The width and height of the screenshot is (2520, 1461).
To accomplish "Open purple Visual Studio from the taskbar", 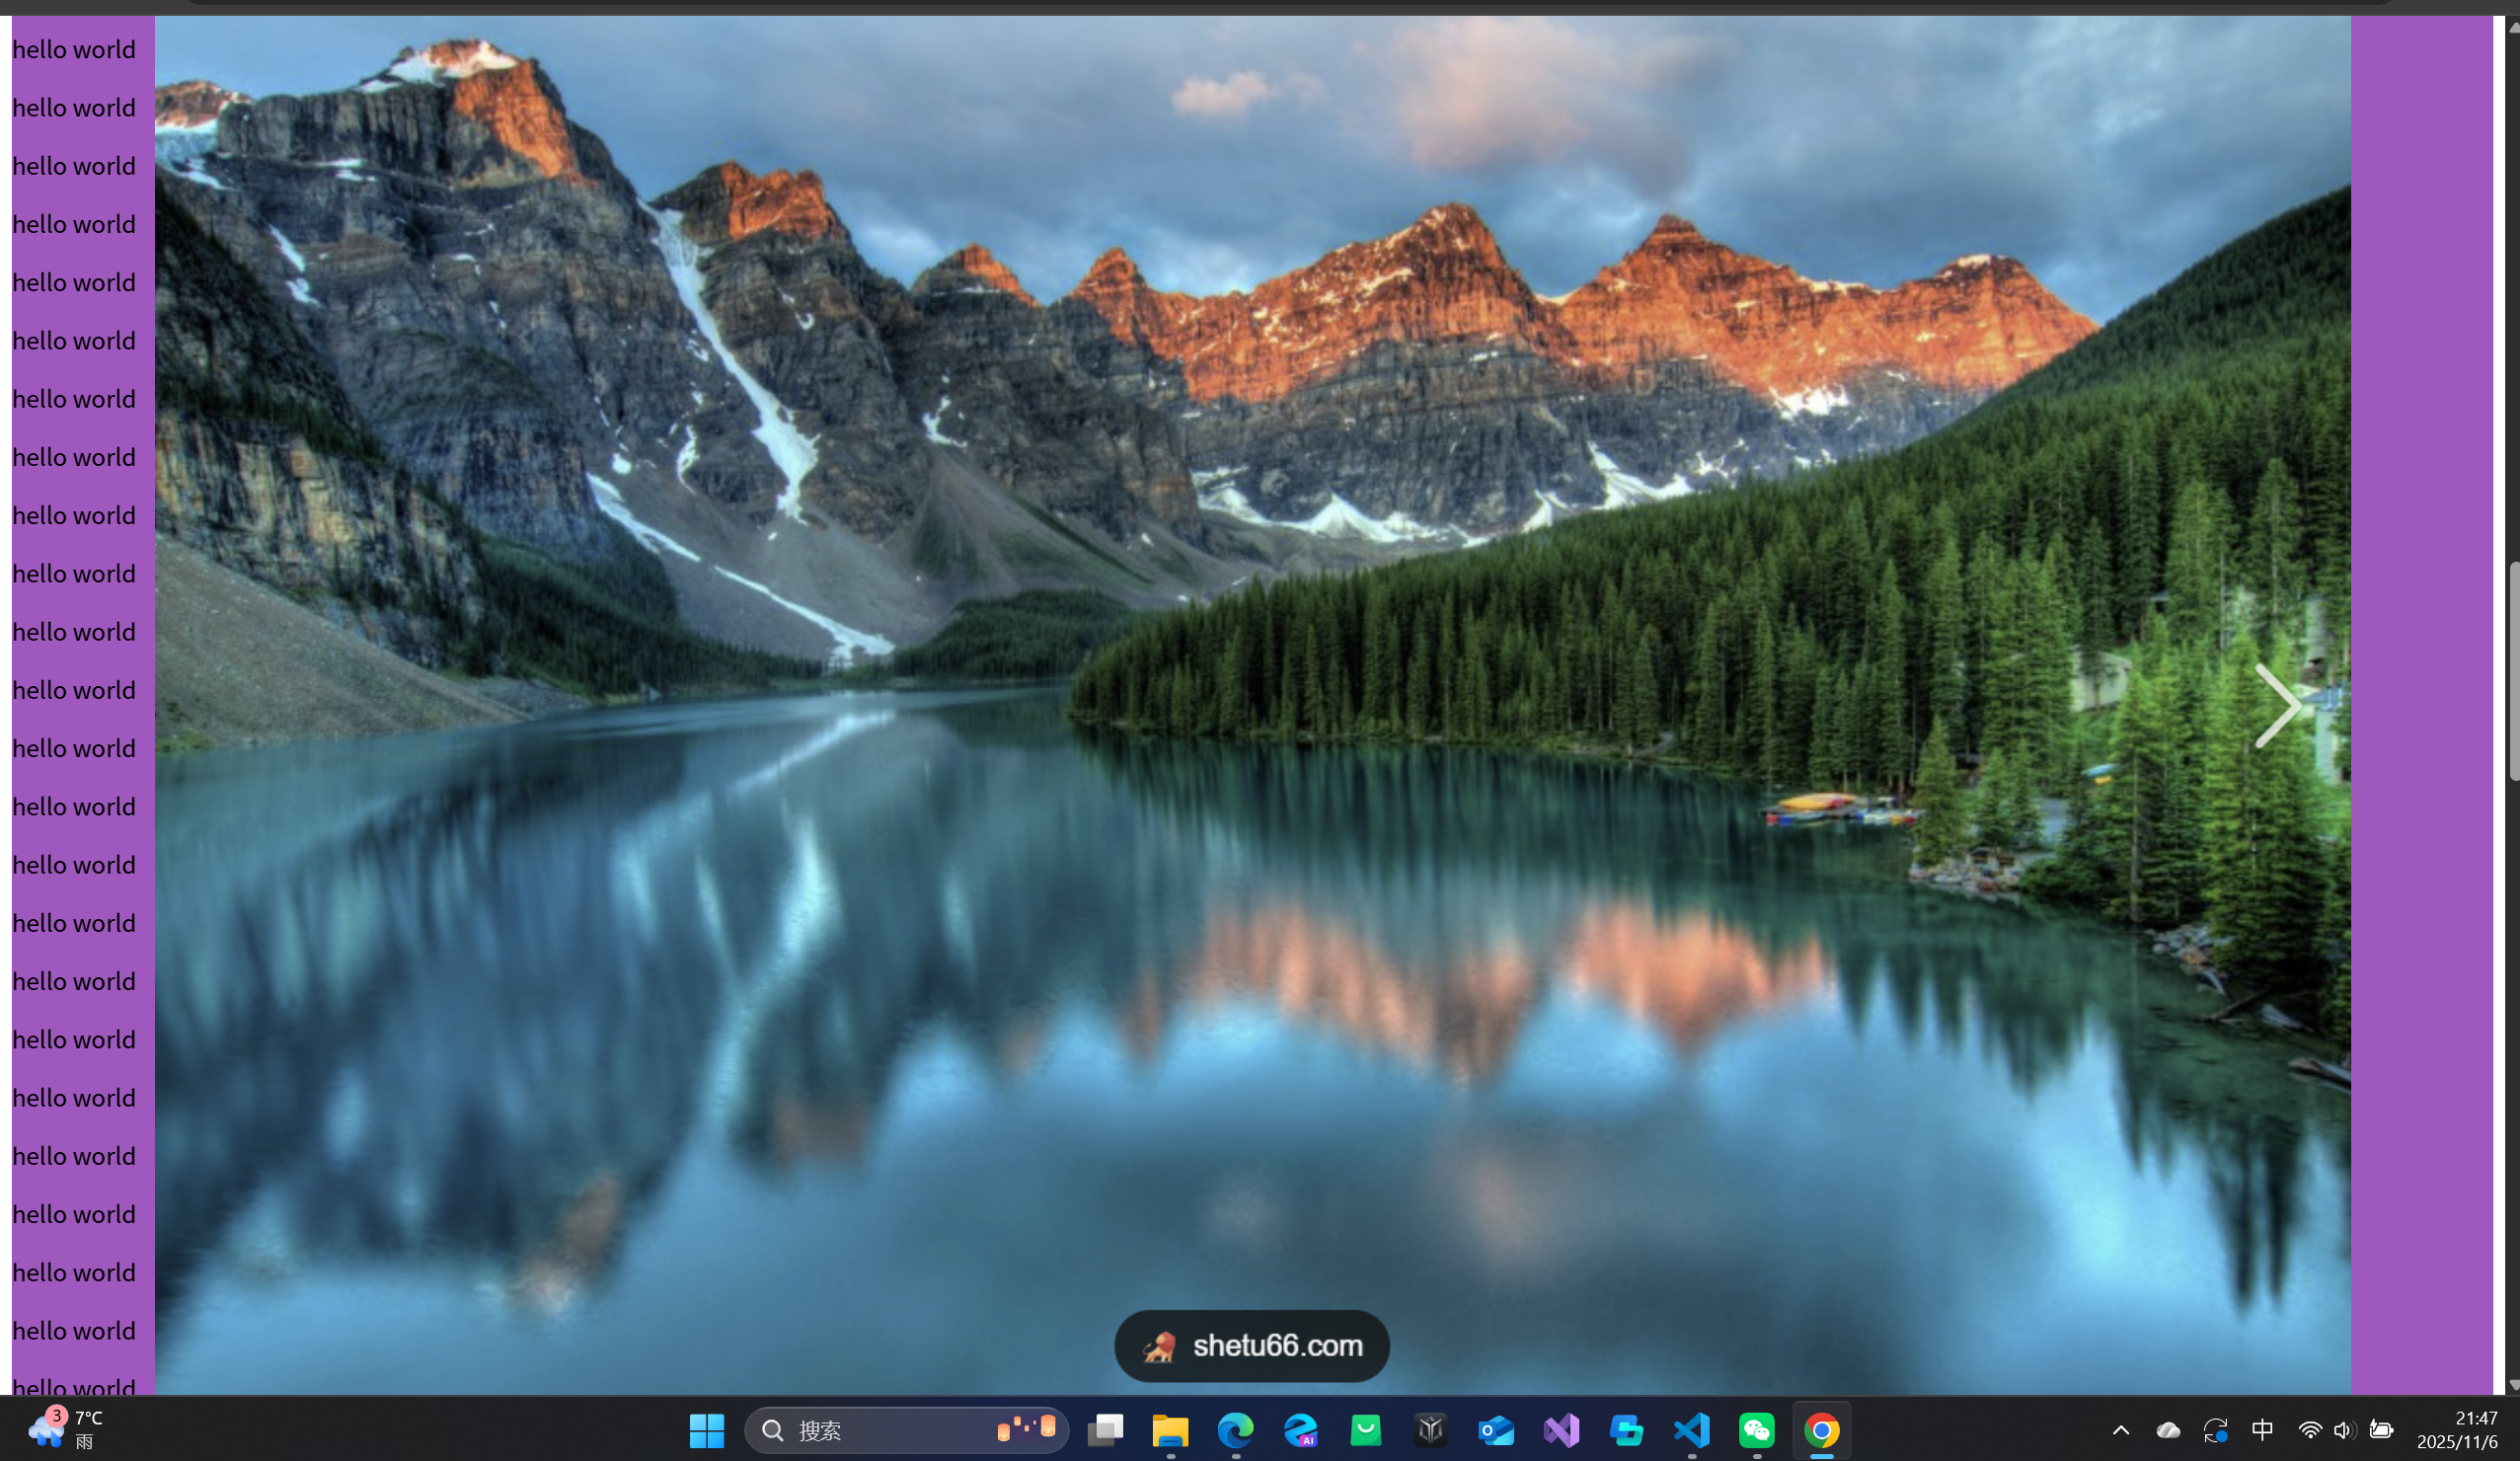I will click(x=1561, y=1430).
